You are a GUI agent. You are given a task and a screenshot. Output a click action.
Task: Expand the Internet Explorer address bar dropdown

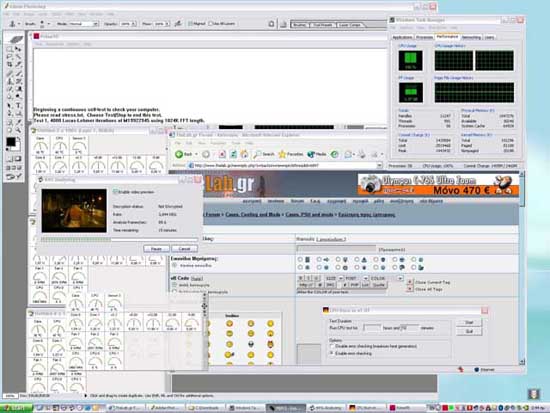tap(380, 165)
